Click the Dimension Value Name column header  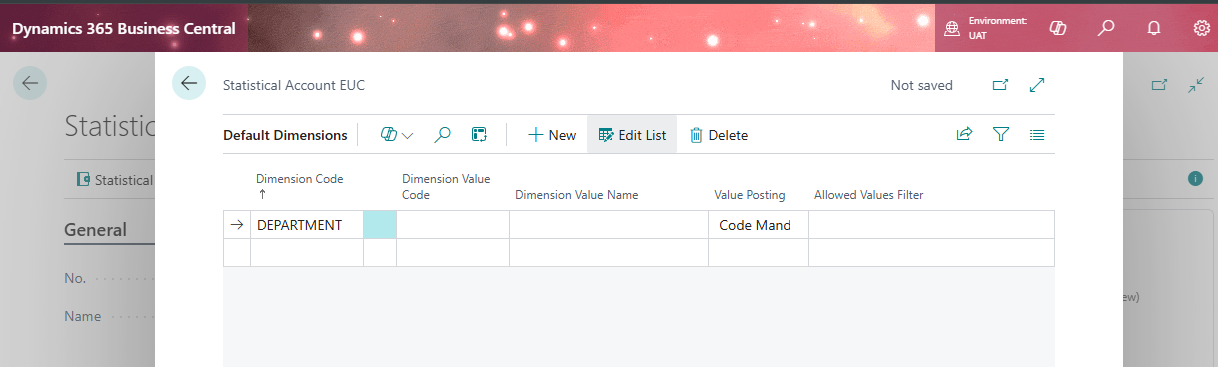point(576,195)
